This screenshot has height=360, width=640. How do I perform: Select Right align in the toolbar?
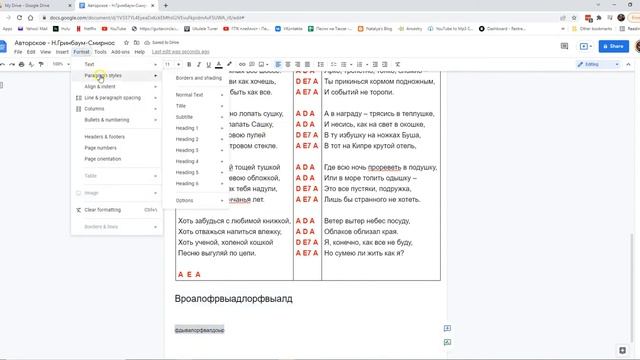(x=298, y=64)
